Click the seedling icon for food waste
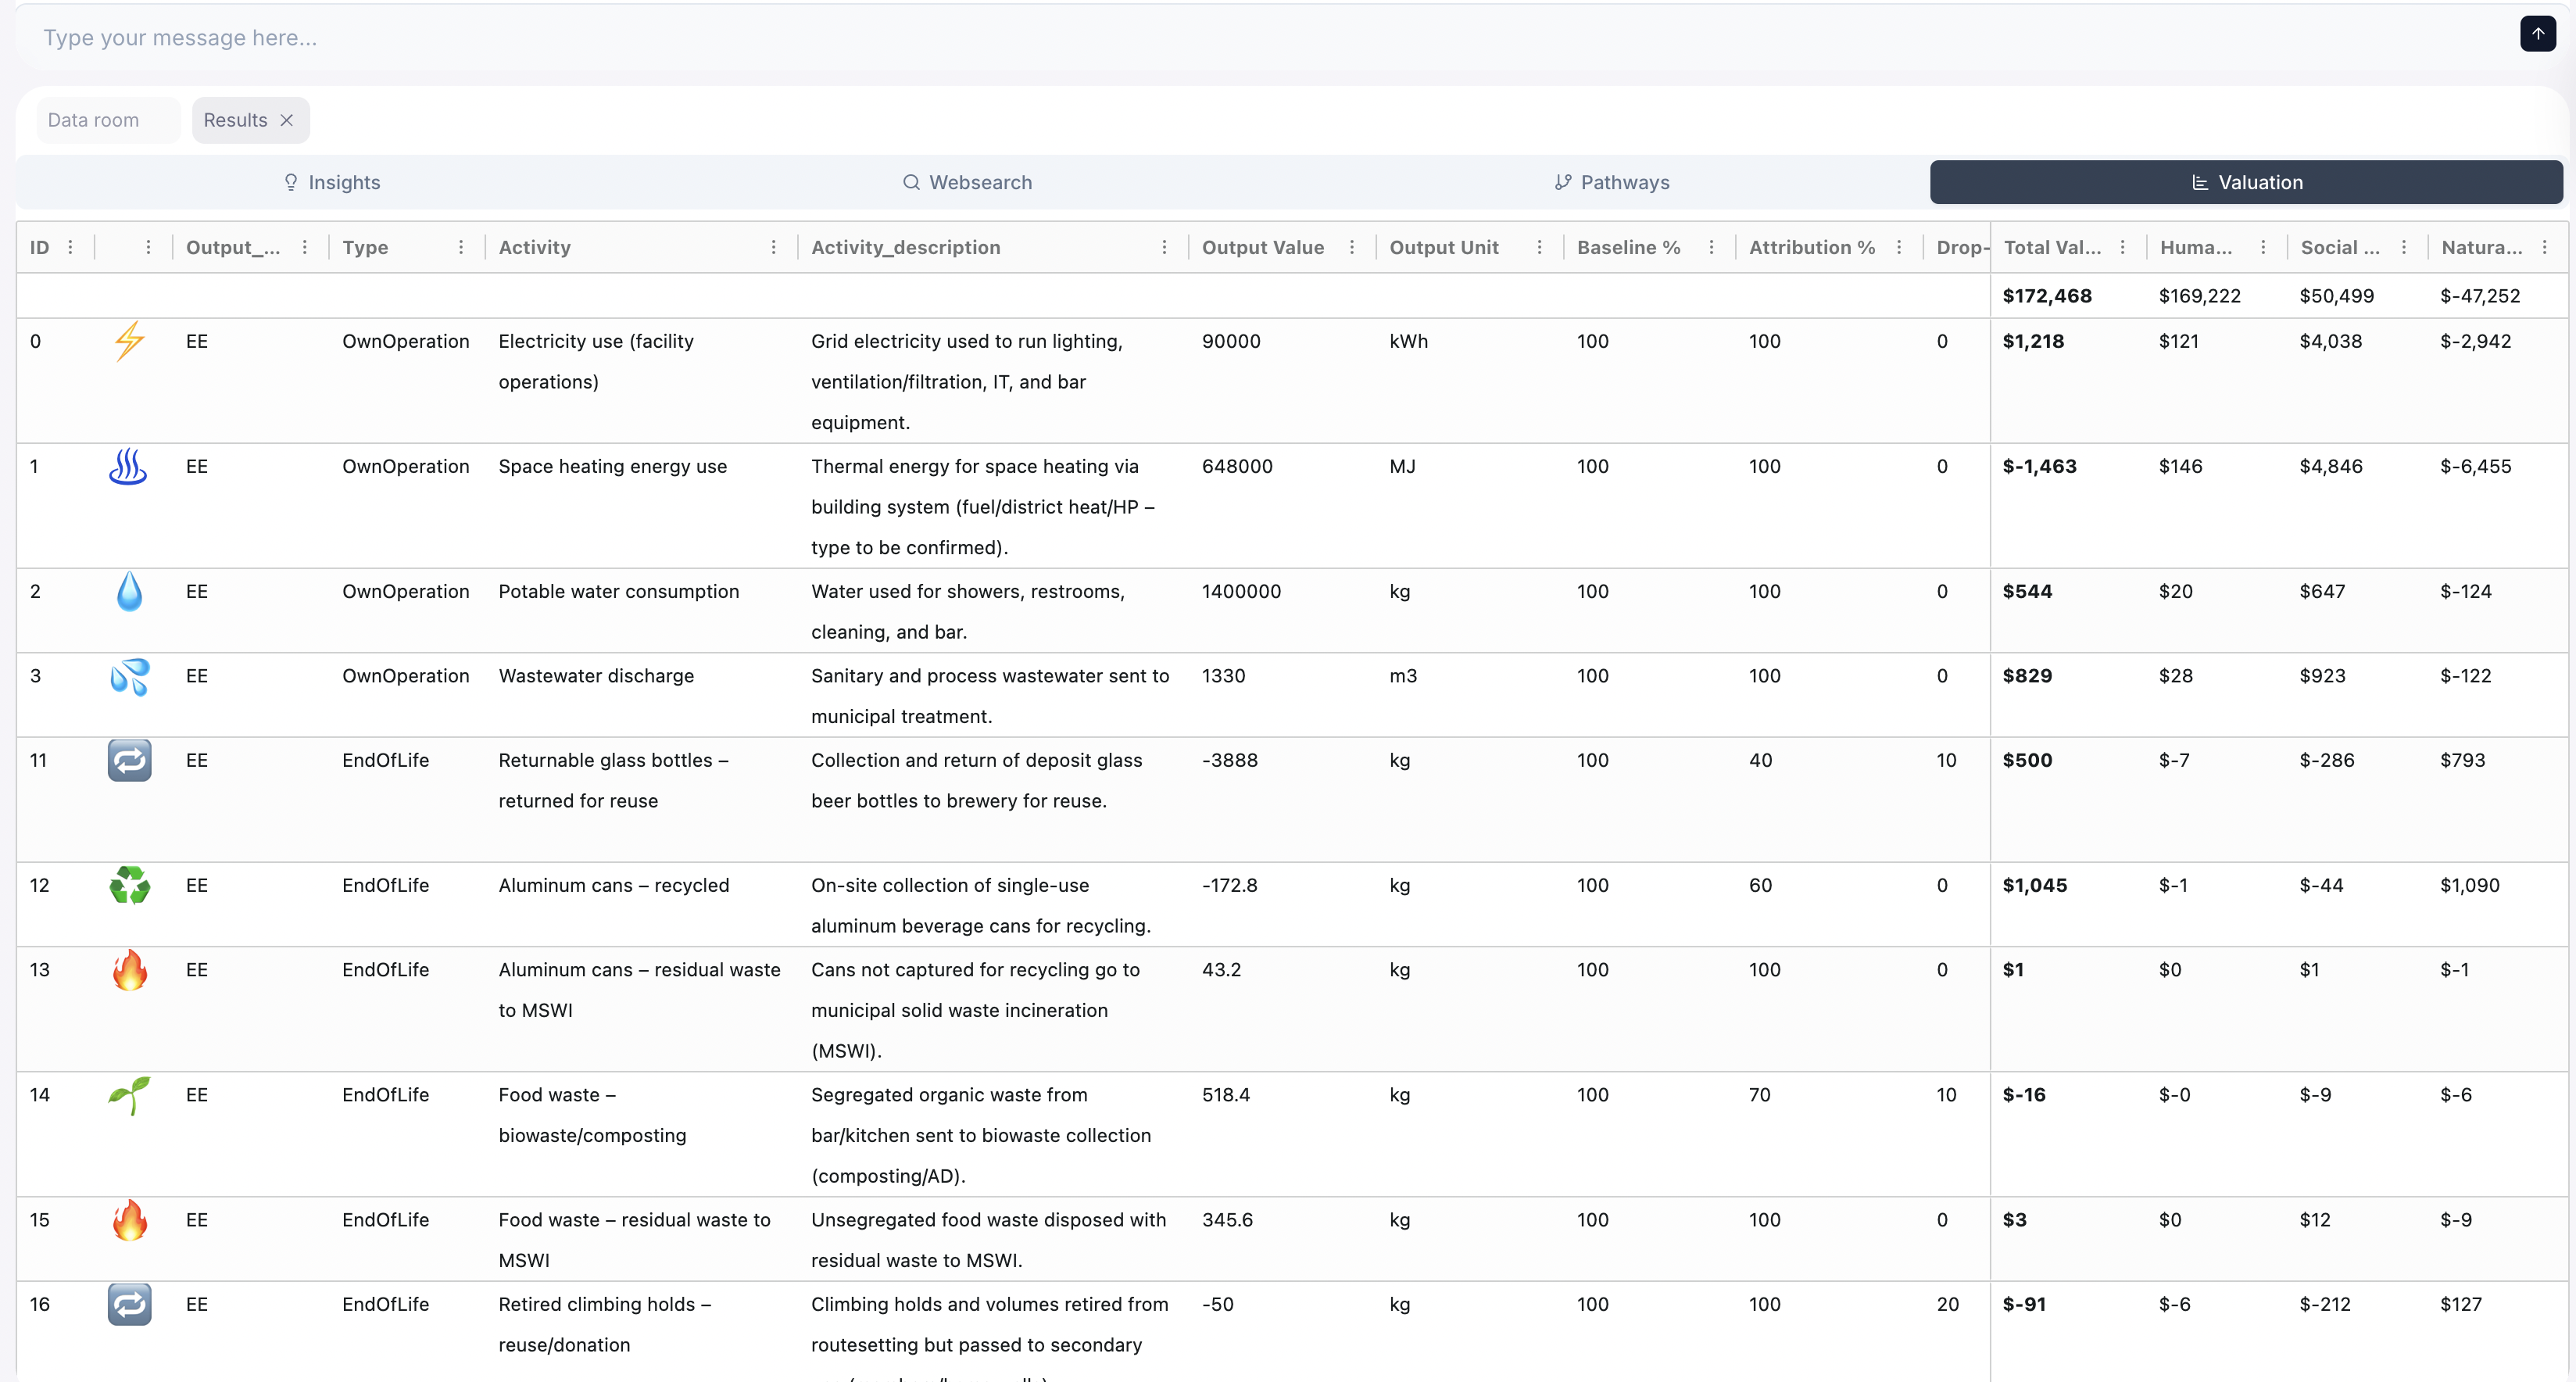The image size is (2576, 1382). click(x=129, y=1096)
